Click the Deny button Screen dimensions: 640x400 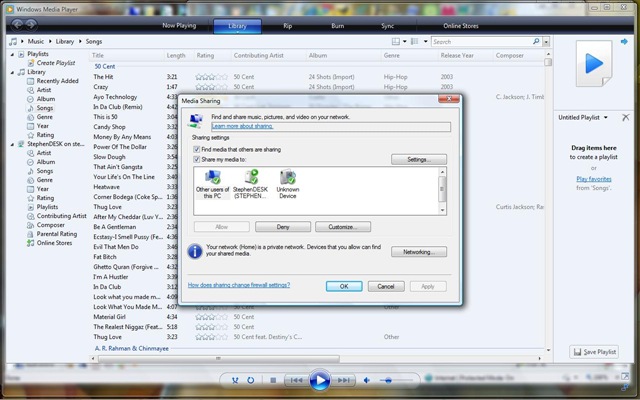(283, 227)
